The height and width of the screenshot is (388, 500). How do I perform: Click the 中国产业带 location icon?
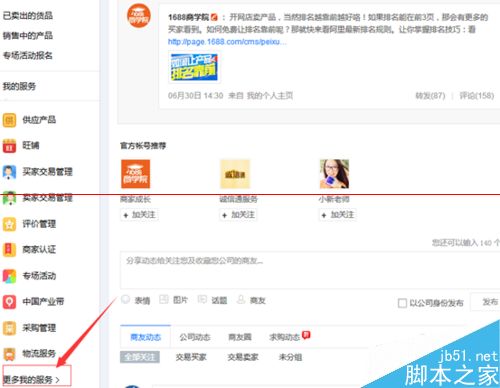tap(9, 302)
